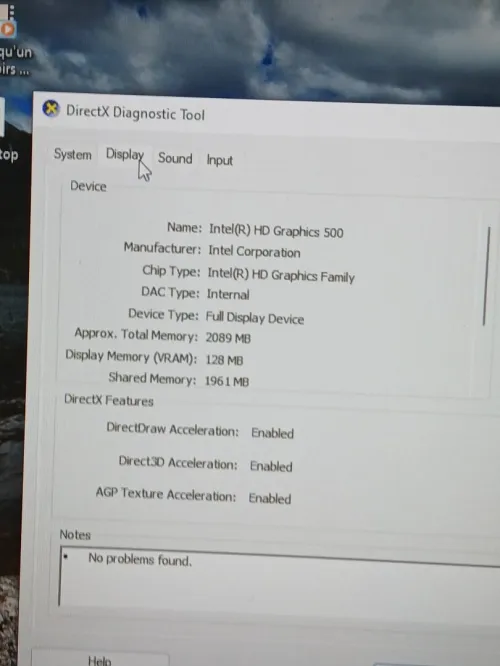Click the DAC Type "Internal" value
Image resolution: width=500 pixels, height=666 pixels.
[x=228, y=294]
